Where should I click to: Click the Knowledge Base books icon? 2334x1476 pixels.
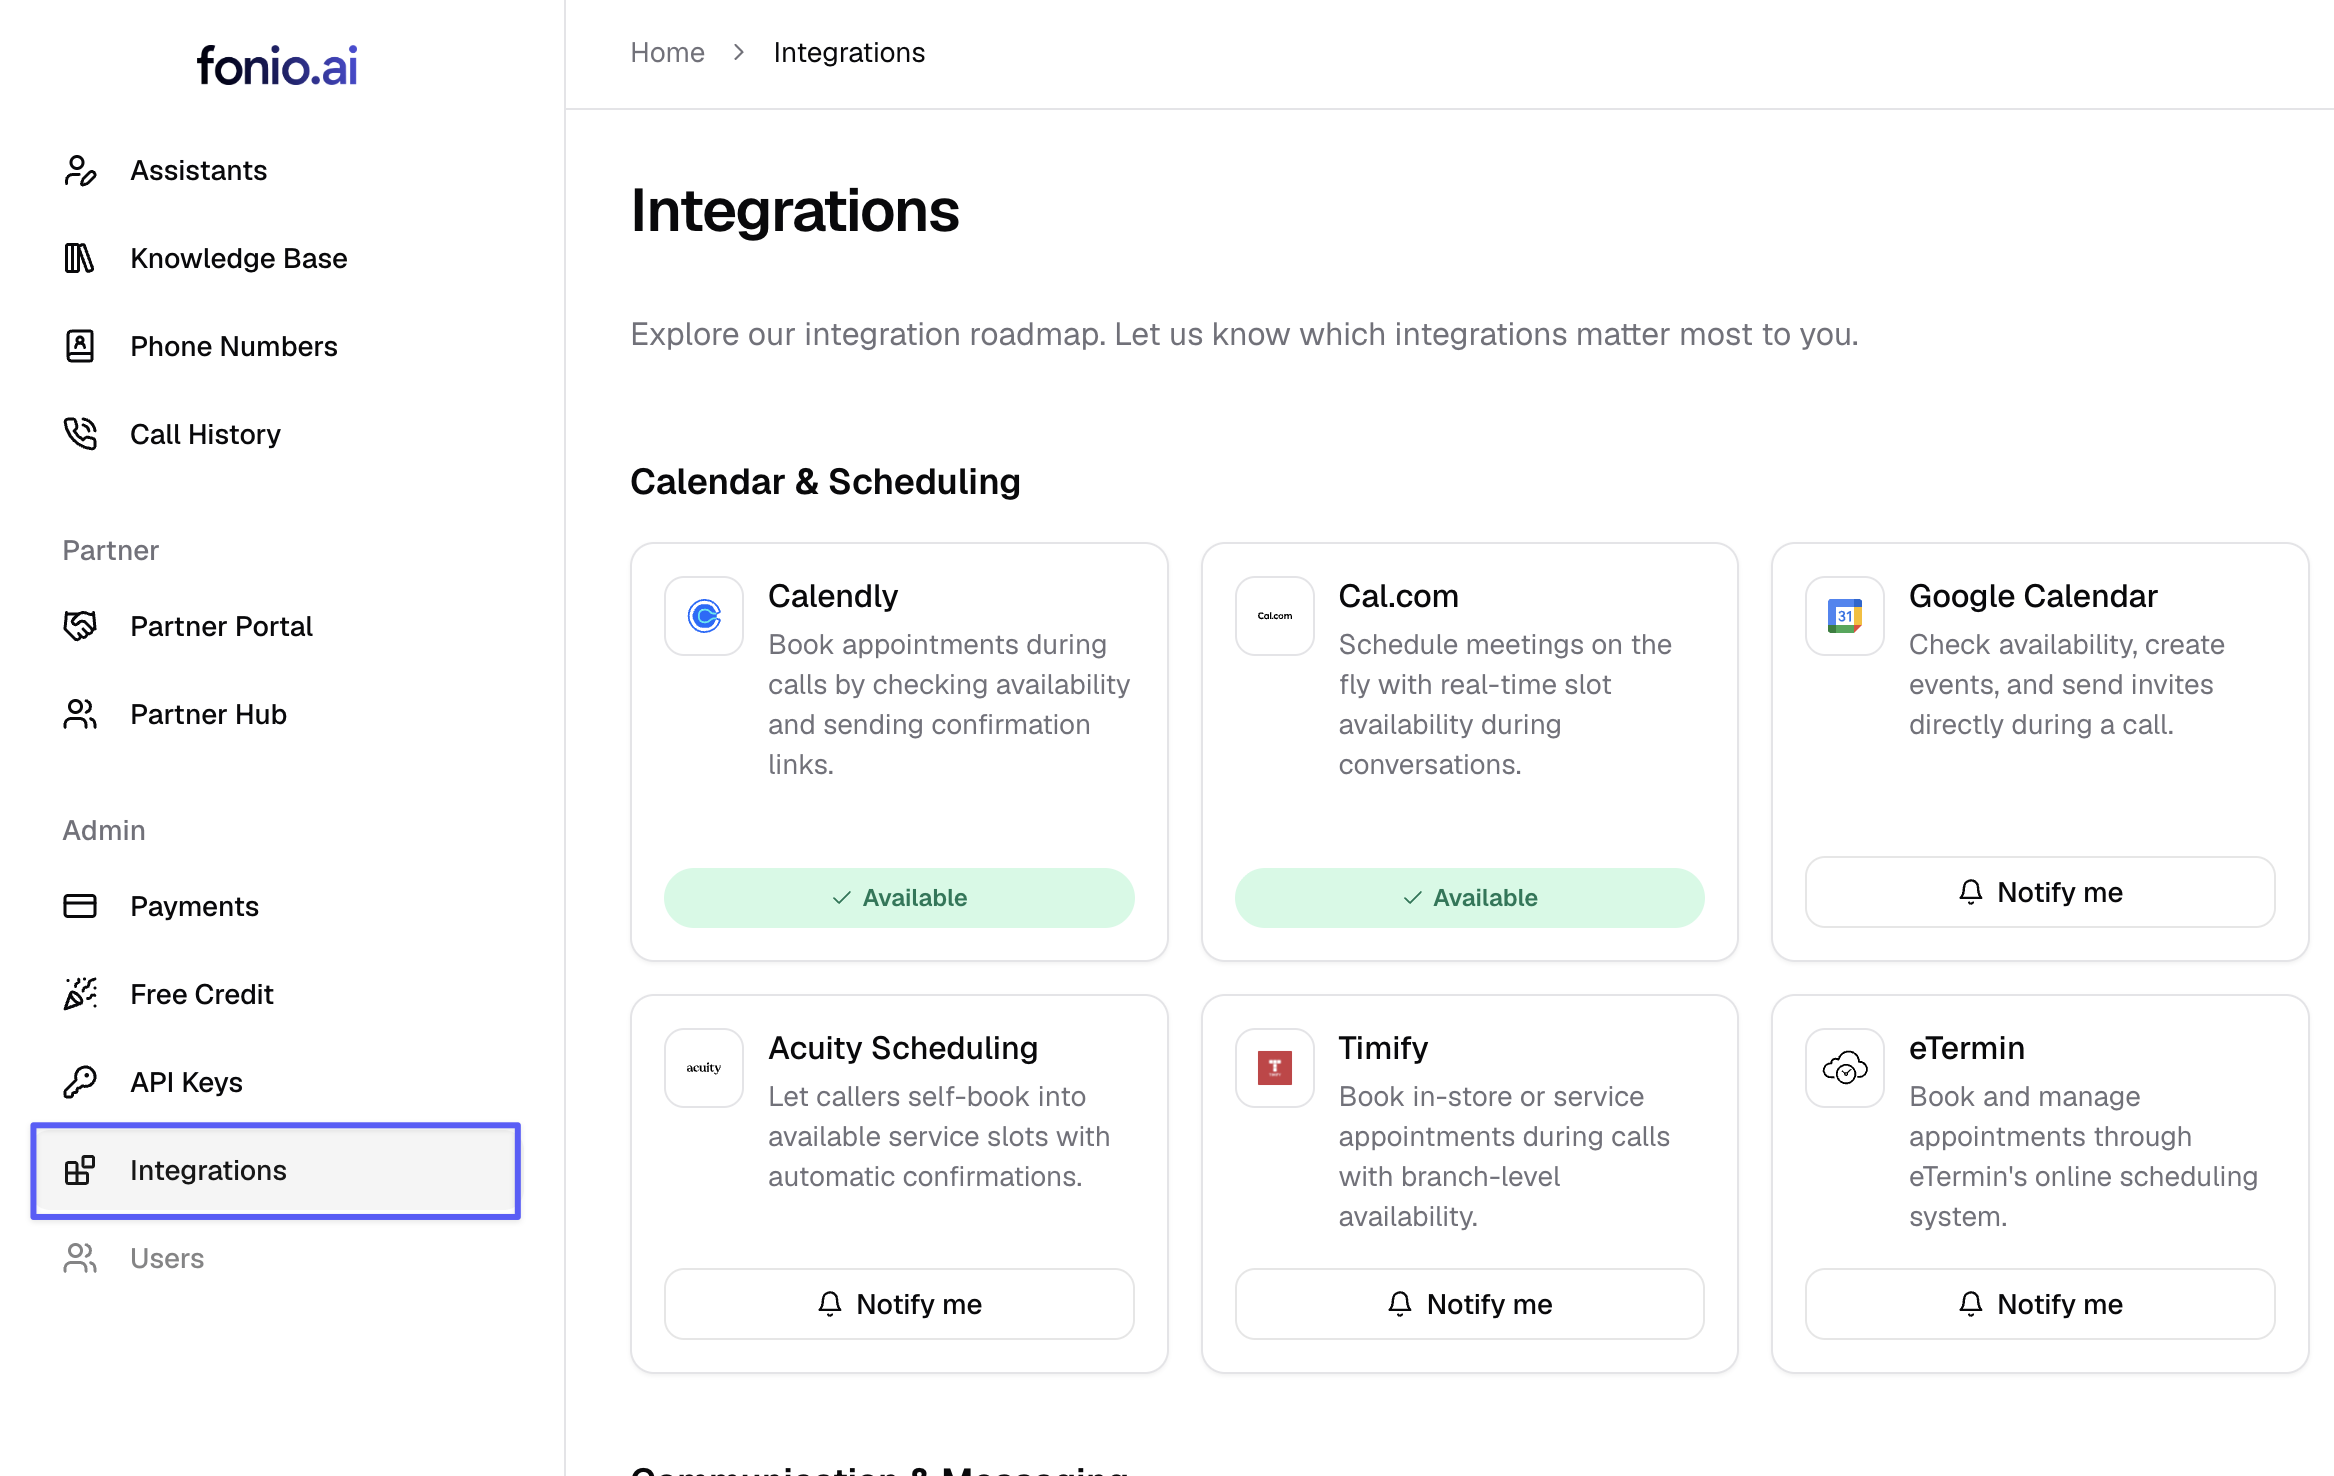[80, 258]
